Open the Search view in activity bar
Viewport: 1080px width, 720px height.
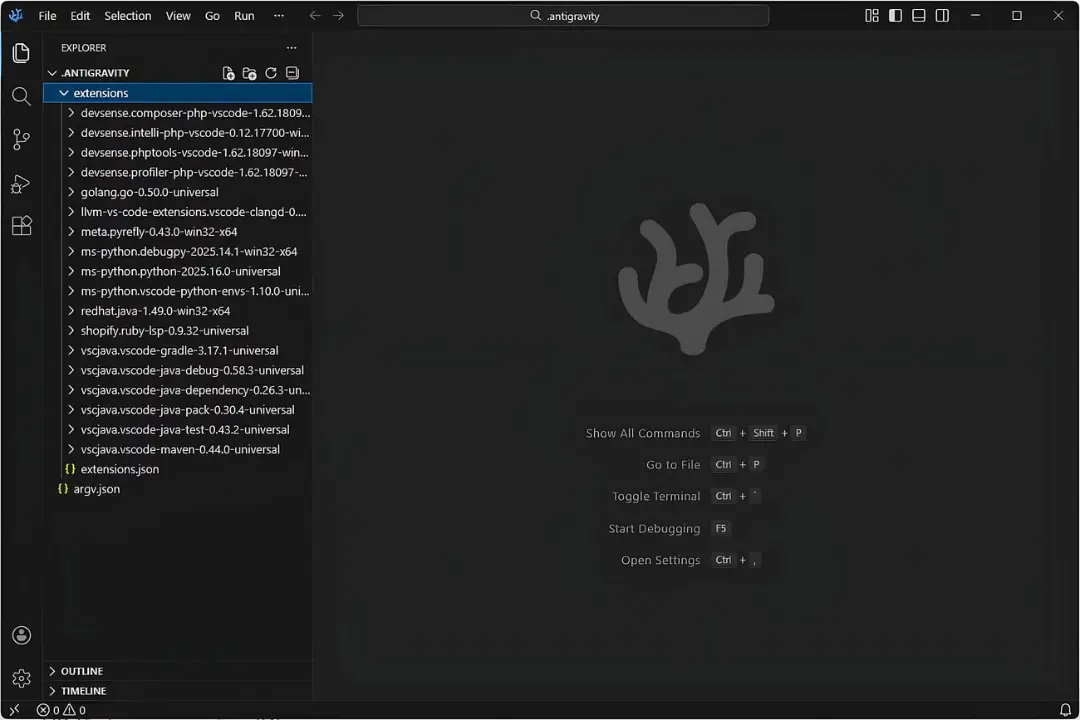point(21,96)
